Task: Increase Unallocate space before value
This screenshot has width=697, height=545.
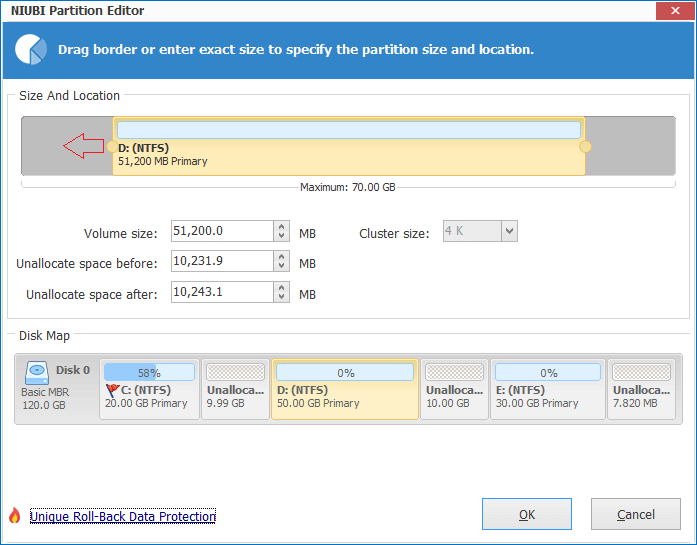Action: (x=281, y=256)
